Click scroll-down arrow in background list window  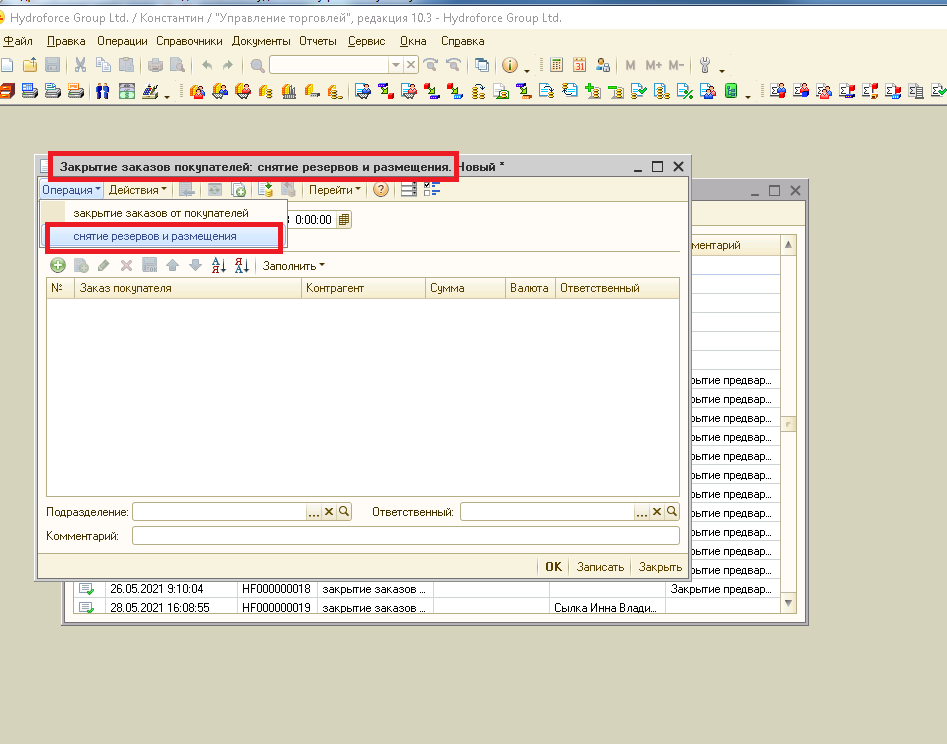[x=788, y=603]
